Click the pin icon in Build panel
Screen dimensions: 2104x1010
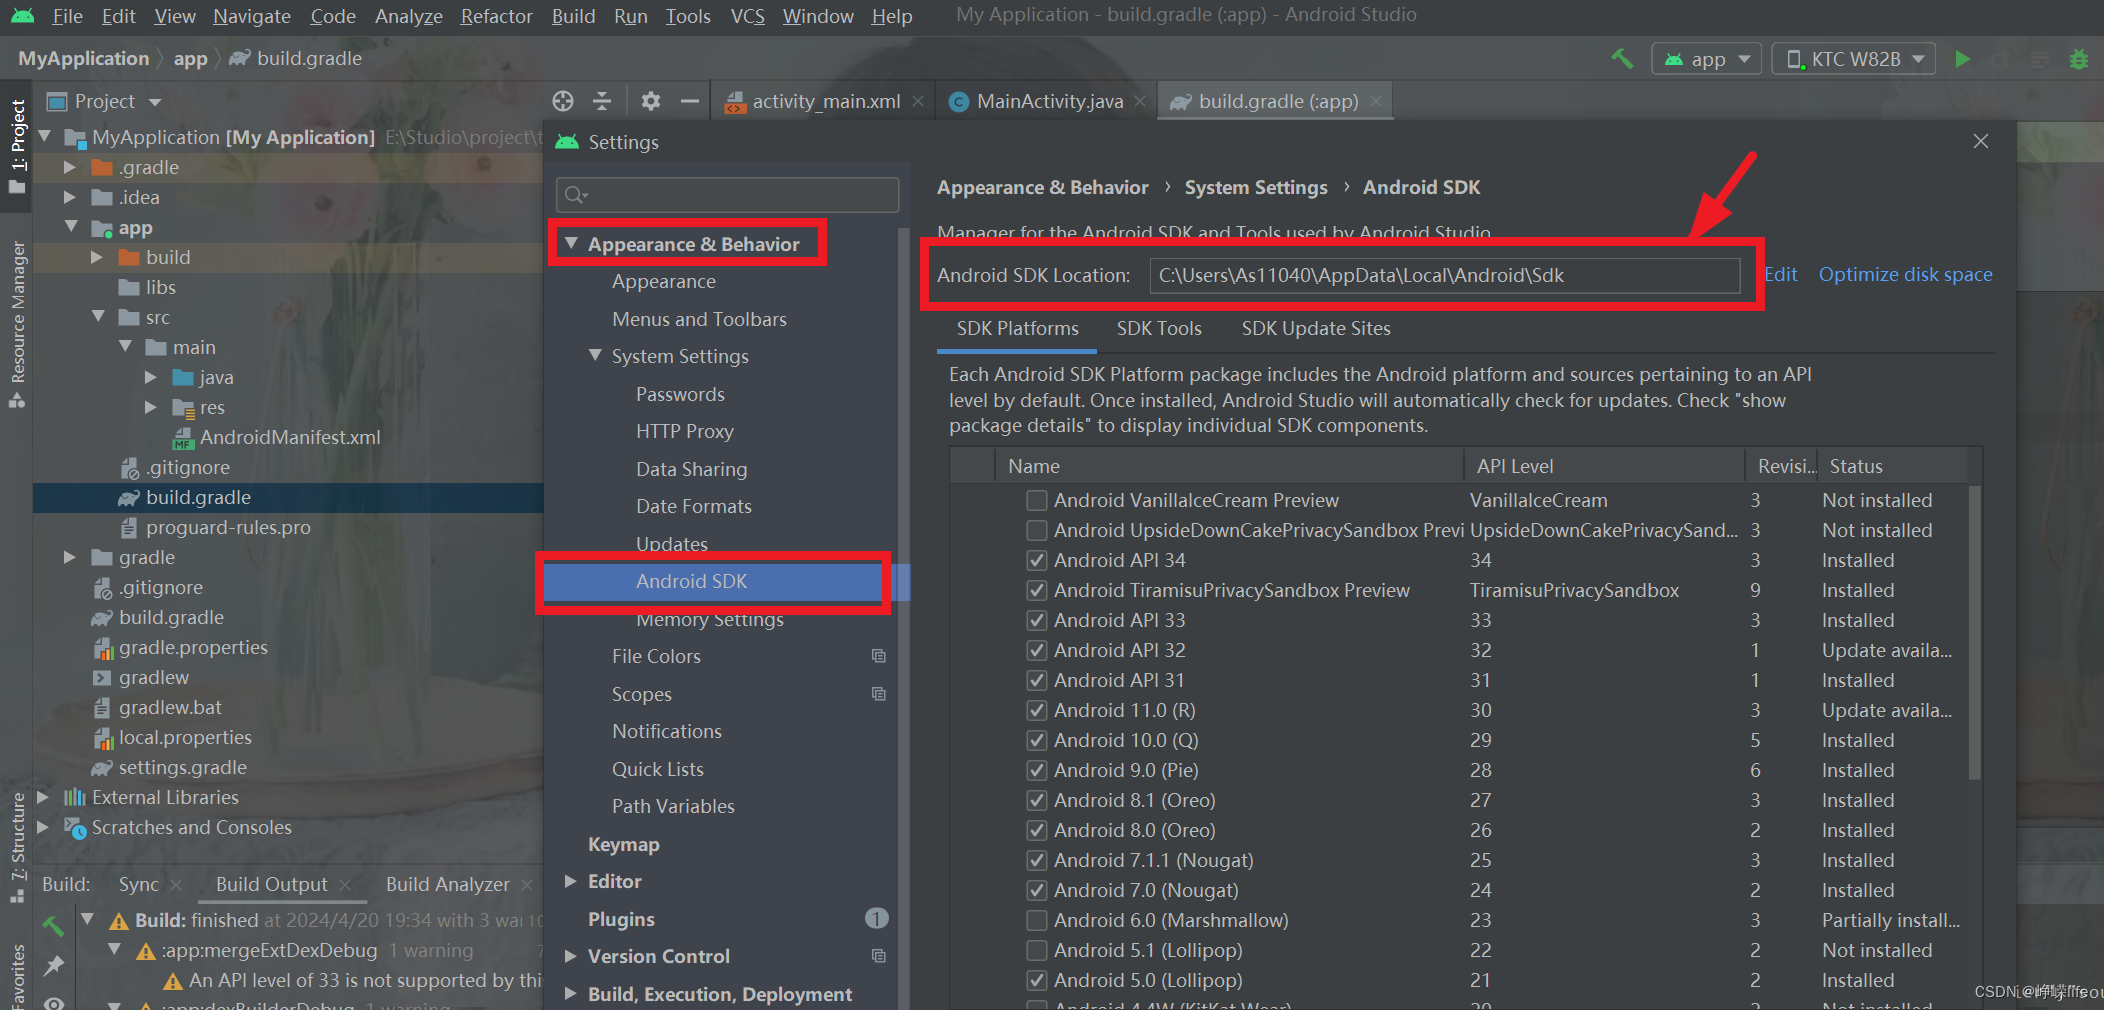(x=53, y=965)
